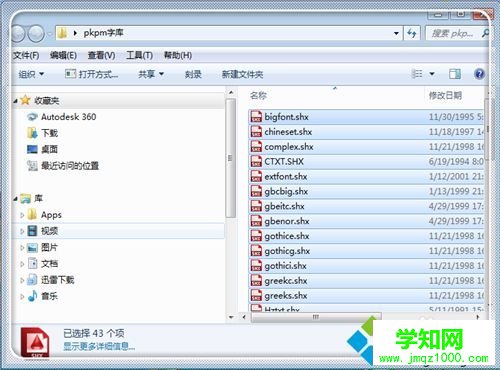The height and width of the screenshot is (370, 500).
Task: Click the extfont.shx file icon
Action: [x=256, y=176]
